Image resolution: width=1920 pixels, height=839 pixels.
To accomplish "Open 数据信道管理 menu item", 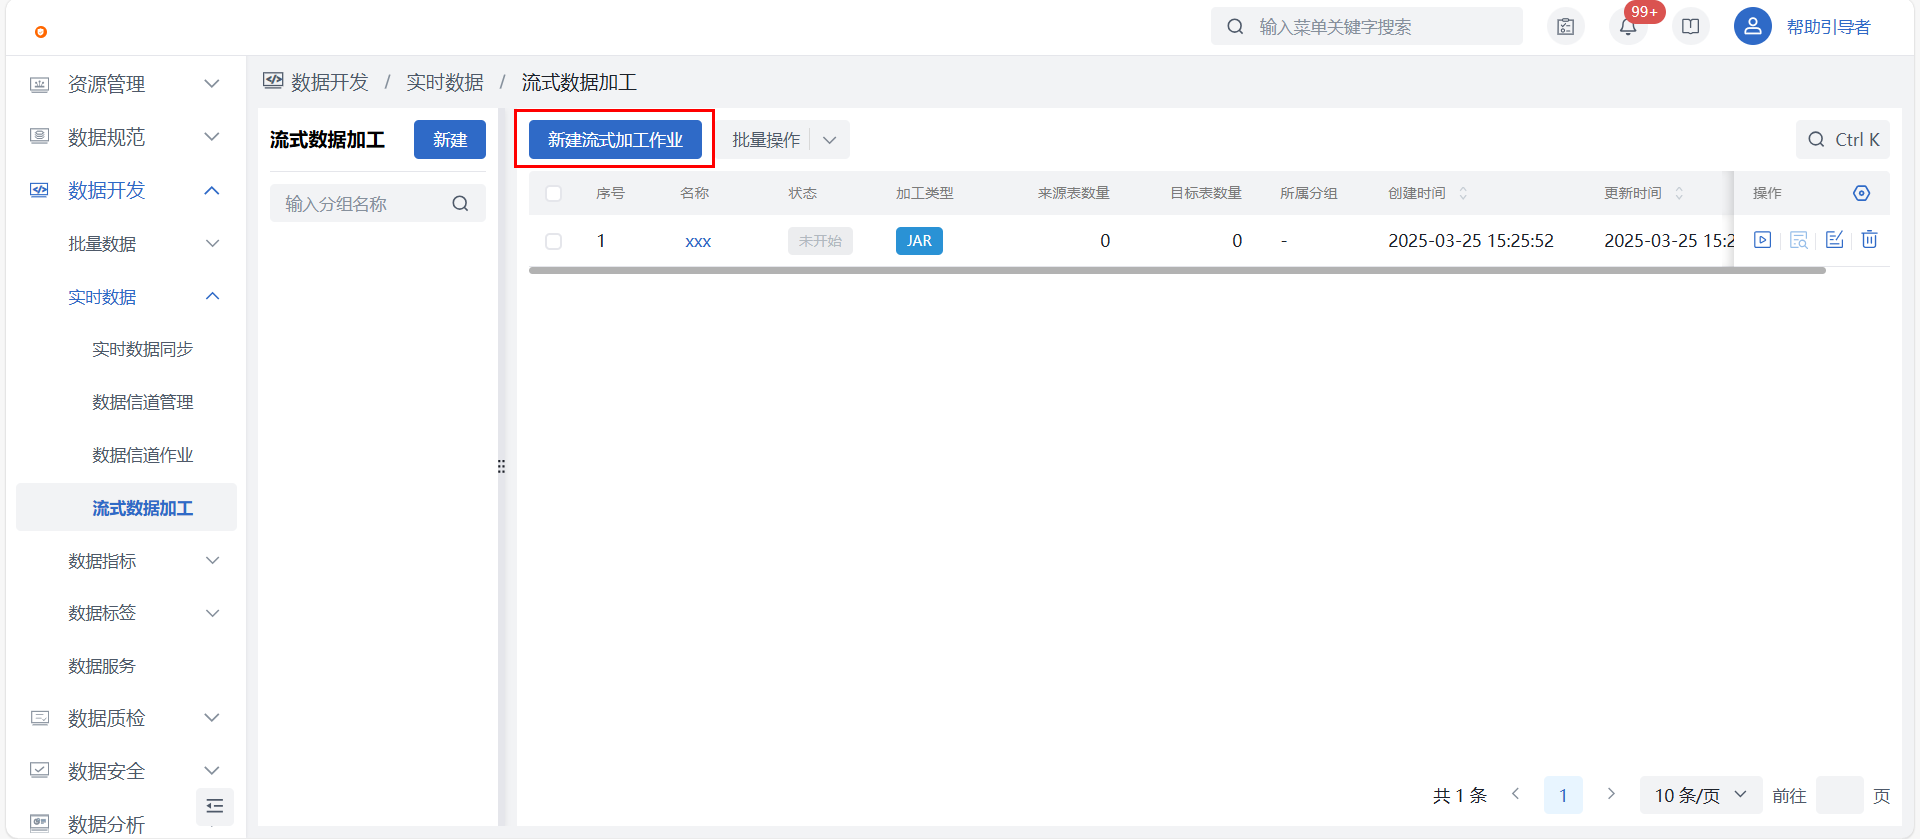I will pyautogui.click(x=142, y=402).
